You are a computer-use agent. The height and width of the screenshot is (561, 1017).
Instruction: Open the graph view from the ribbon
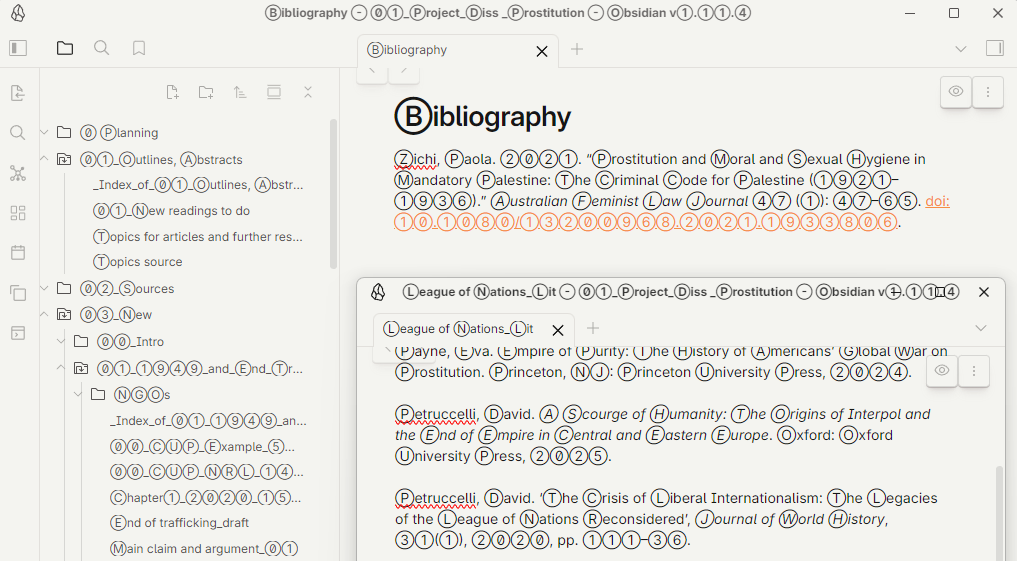point(17,173)
